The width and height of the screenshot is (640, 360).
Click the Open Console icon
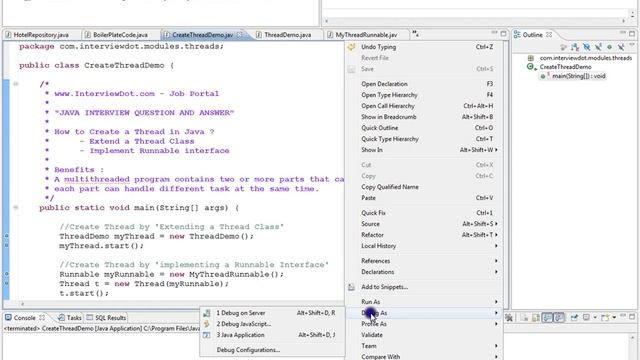tap(605, 318)
